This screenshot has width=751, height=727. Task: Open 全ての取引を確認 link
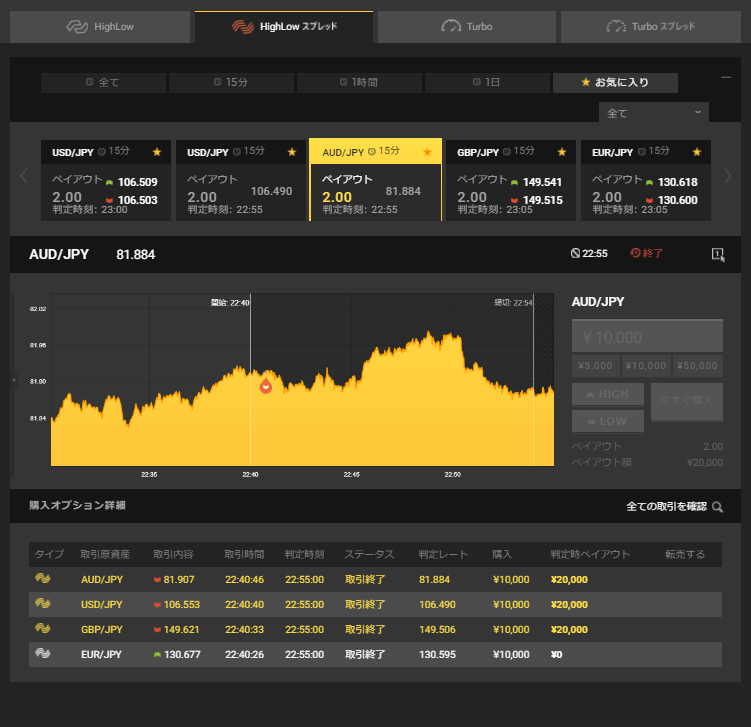coord(666,506)
